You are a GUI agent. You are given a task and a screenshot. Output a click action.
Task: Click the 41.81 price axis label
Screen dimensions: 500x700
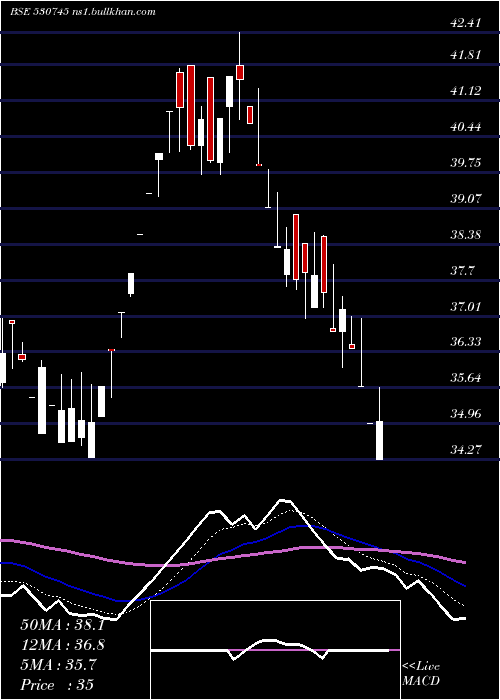466,55
